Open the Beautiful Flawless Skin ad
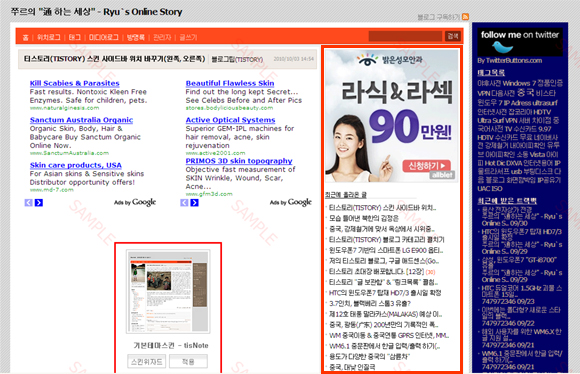Image resolution: width=580 pixels, height=374 pixels. [230, 83]
